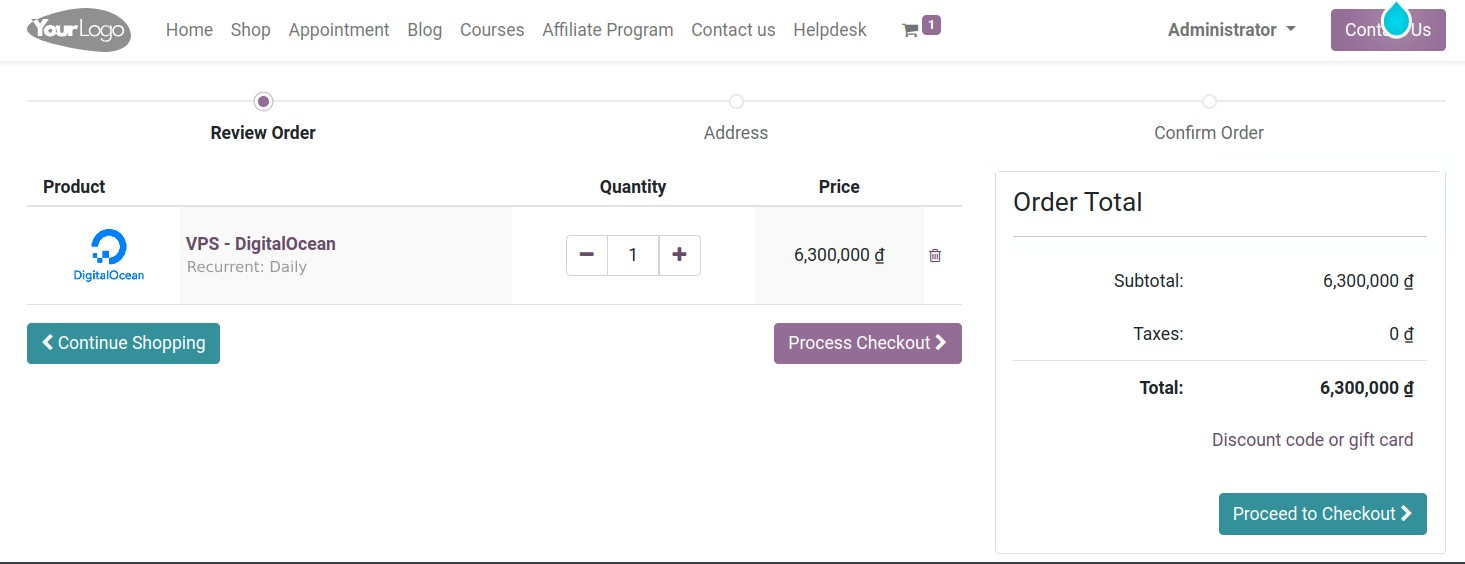Select the Confirm Order step indicator
The height and width of the screenshot is (564, 1465).
point(1209,101)
